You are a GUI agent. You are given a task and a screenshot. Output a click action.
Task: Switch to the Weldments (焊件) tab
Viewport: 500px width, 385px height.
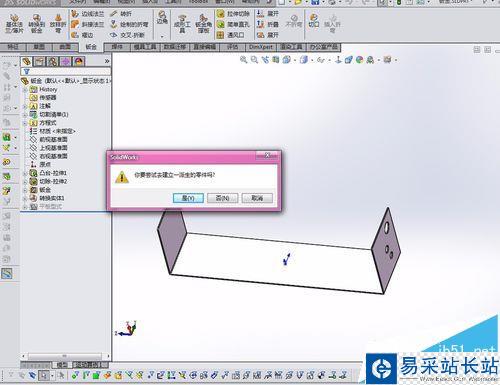click(117, 47)
